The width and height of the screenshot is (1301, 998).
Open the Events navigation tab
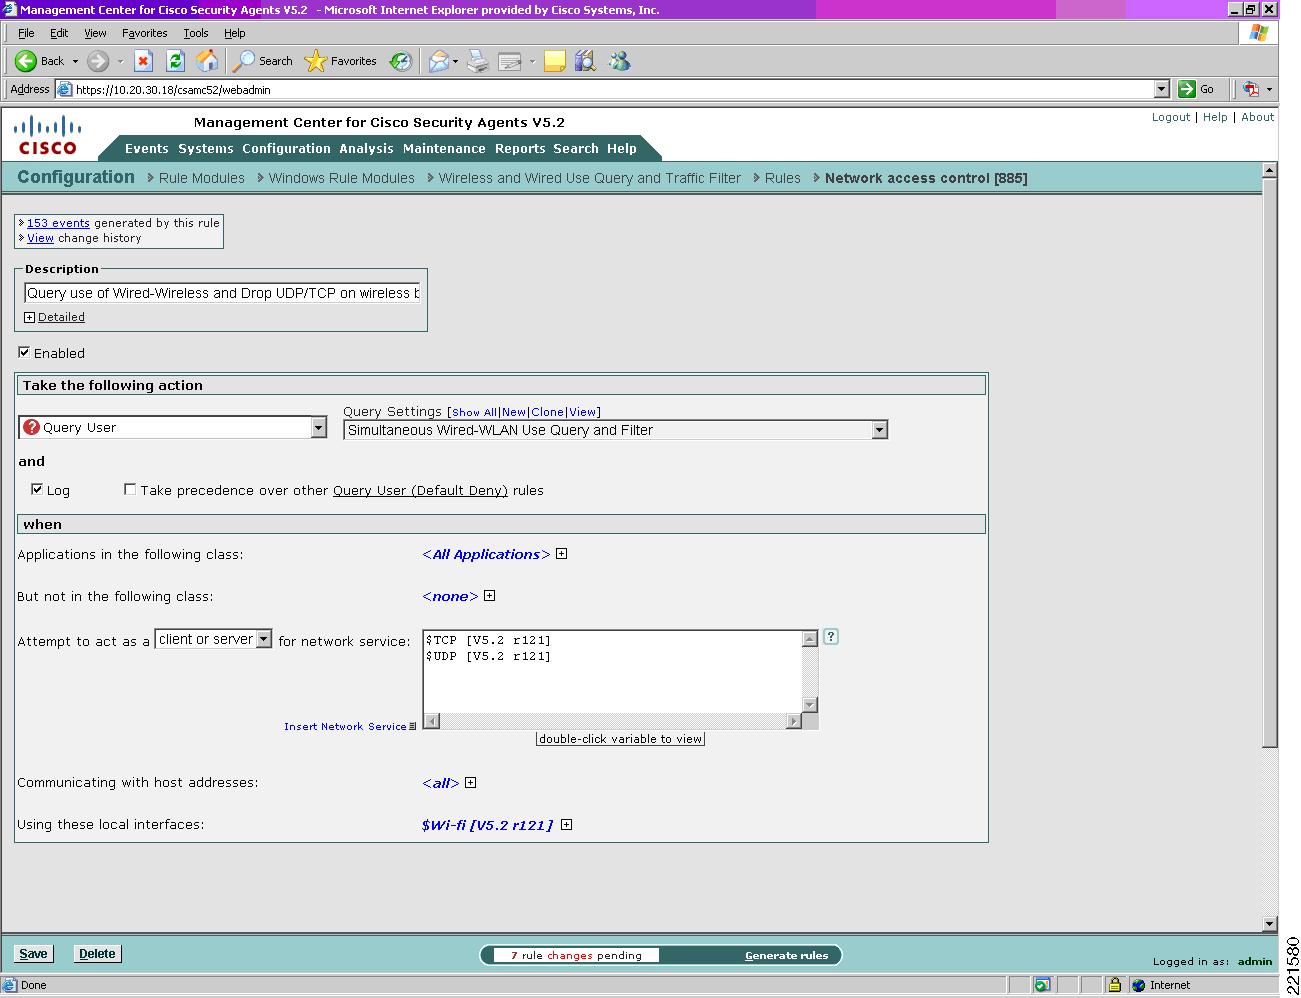click(146, 148)
